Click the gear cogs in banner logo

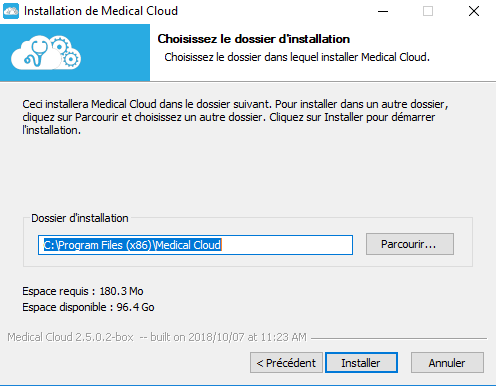coord(67,53)
